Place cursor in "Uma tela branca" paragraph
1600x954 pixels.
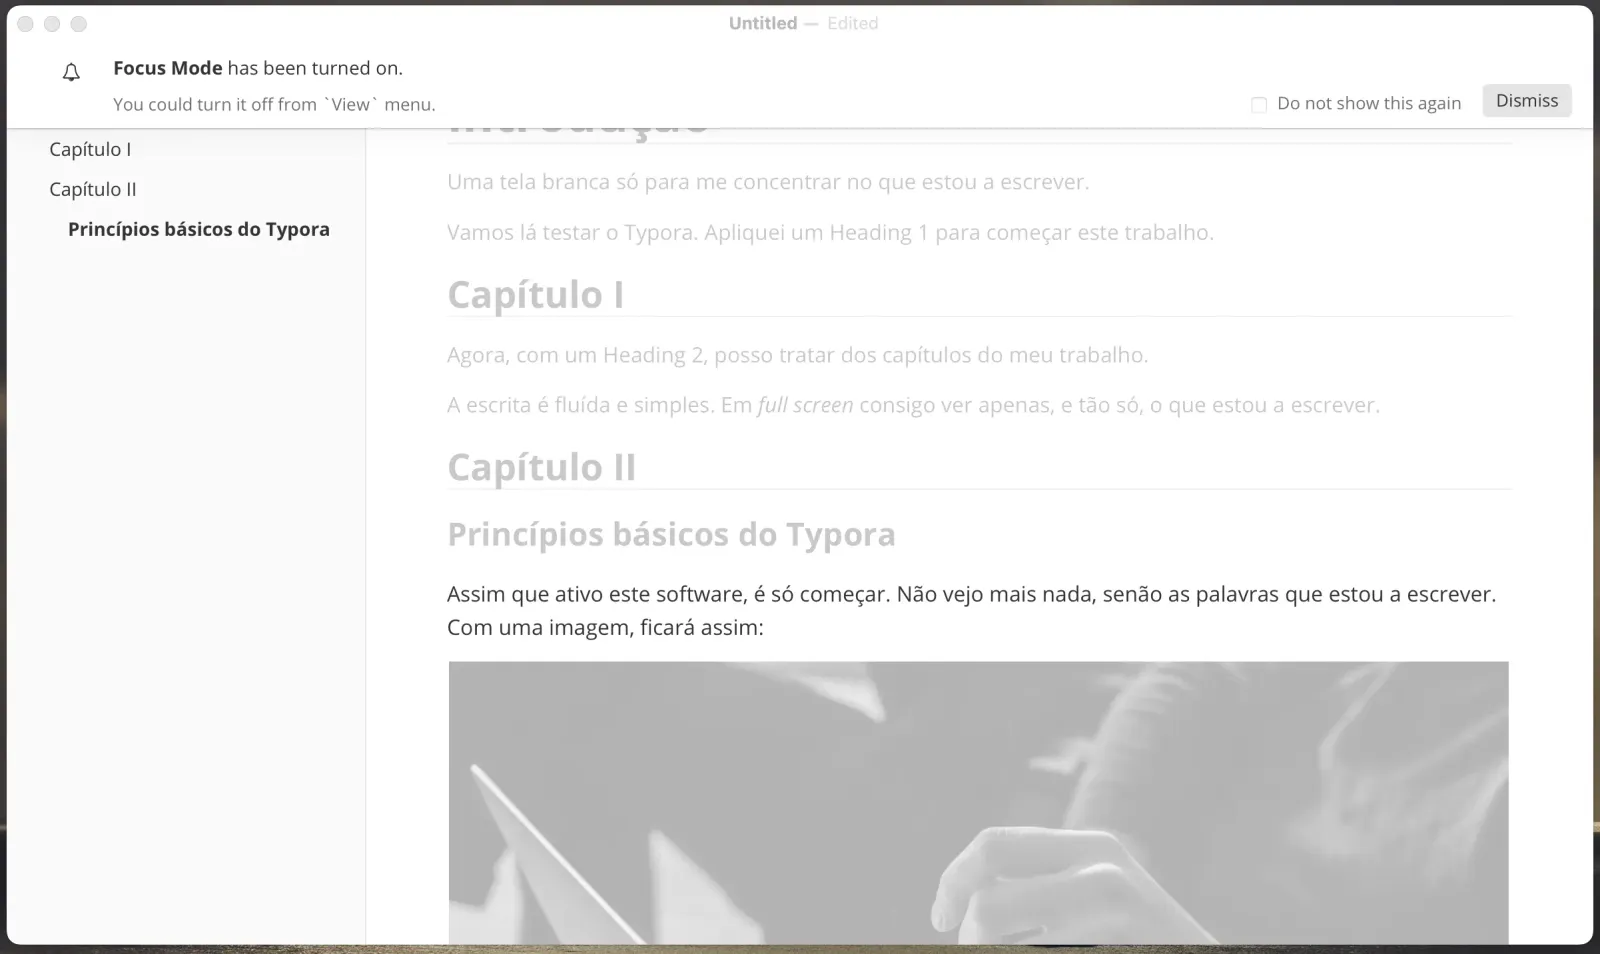[x=768, y=181]
